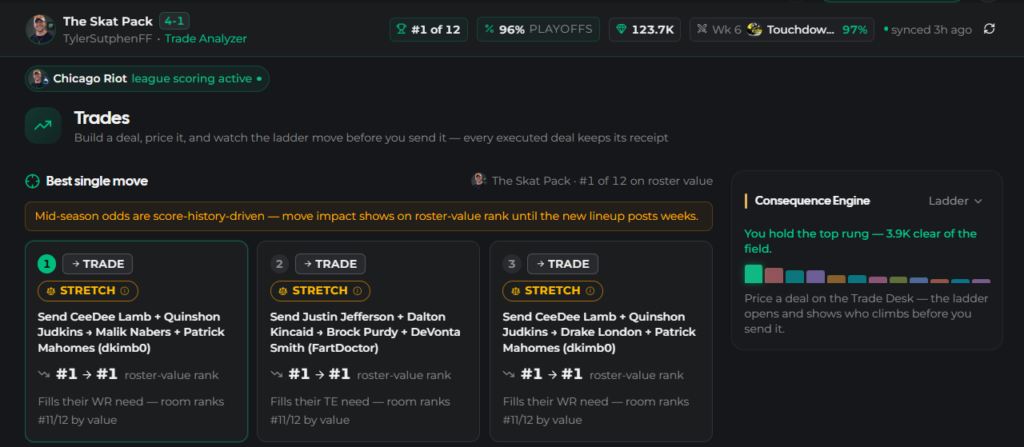1024x447 pixels.
Task: Select the Justin Jefferson trade card
Action: (368, 341)
